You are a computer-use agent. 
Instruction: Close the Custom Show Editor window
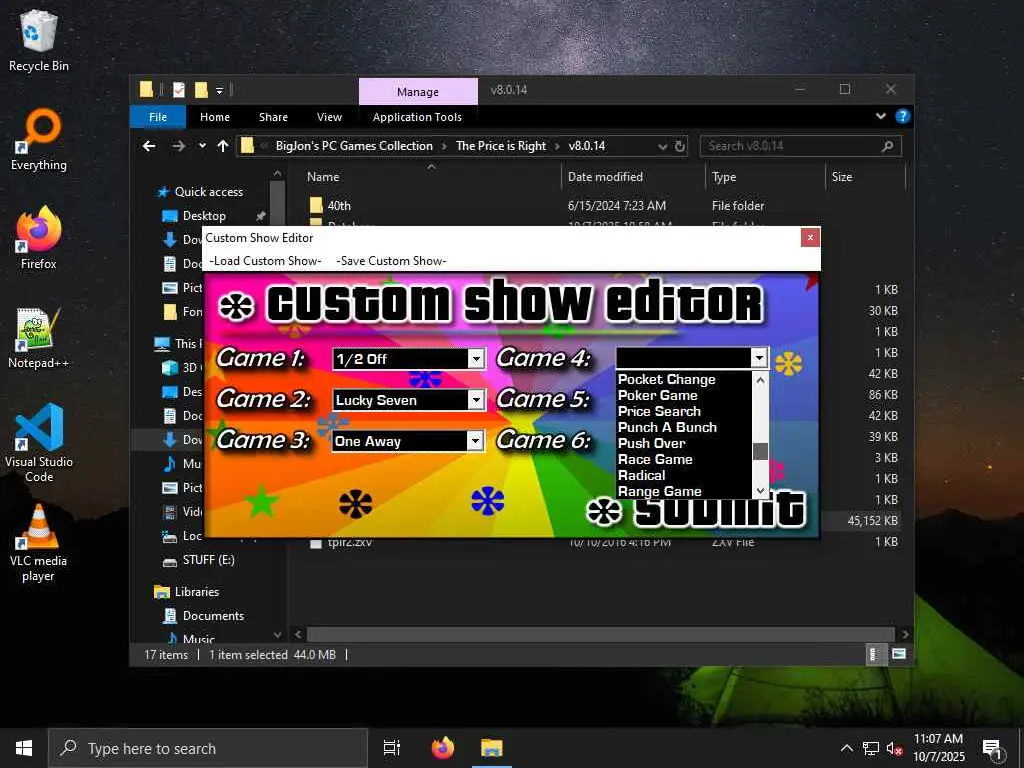[810, 237]
